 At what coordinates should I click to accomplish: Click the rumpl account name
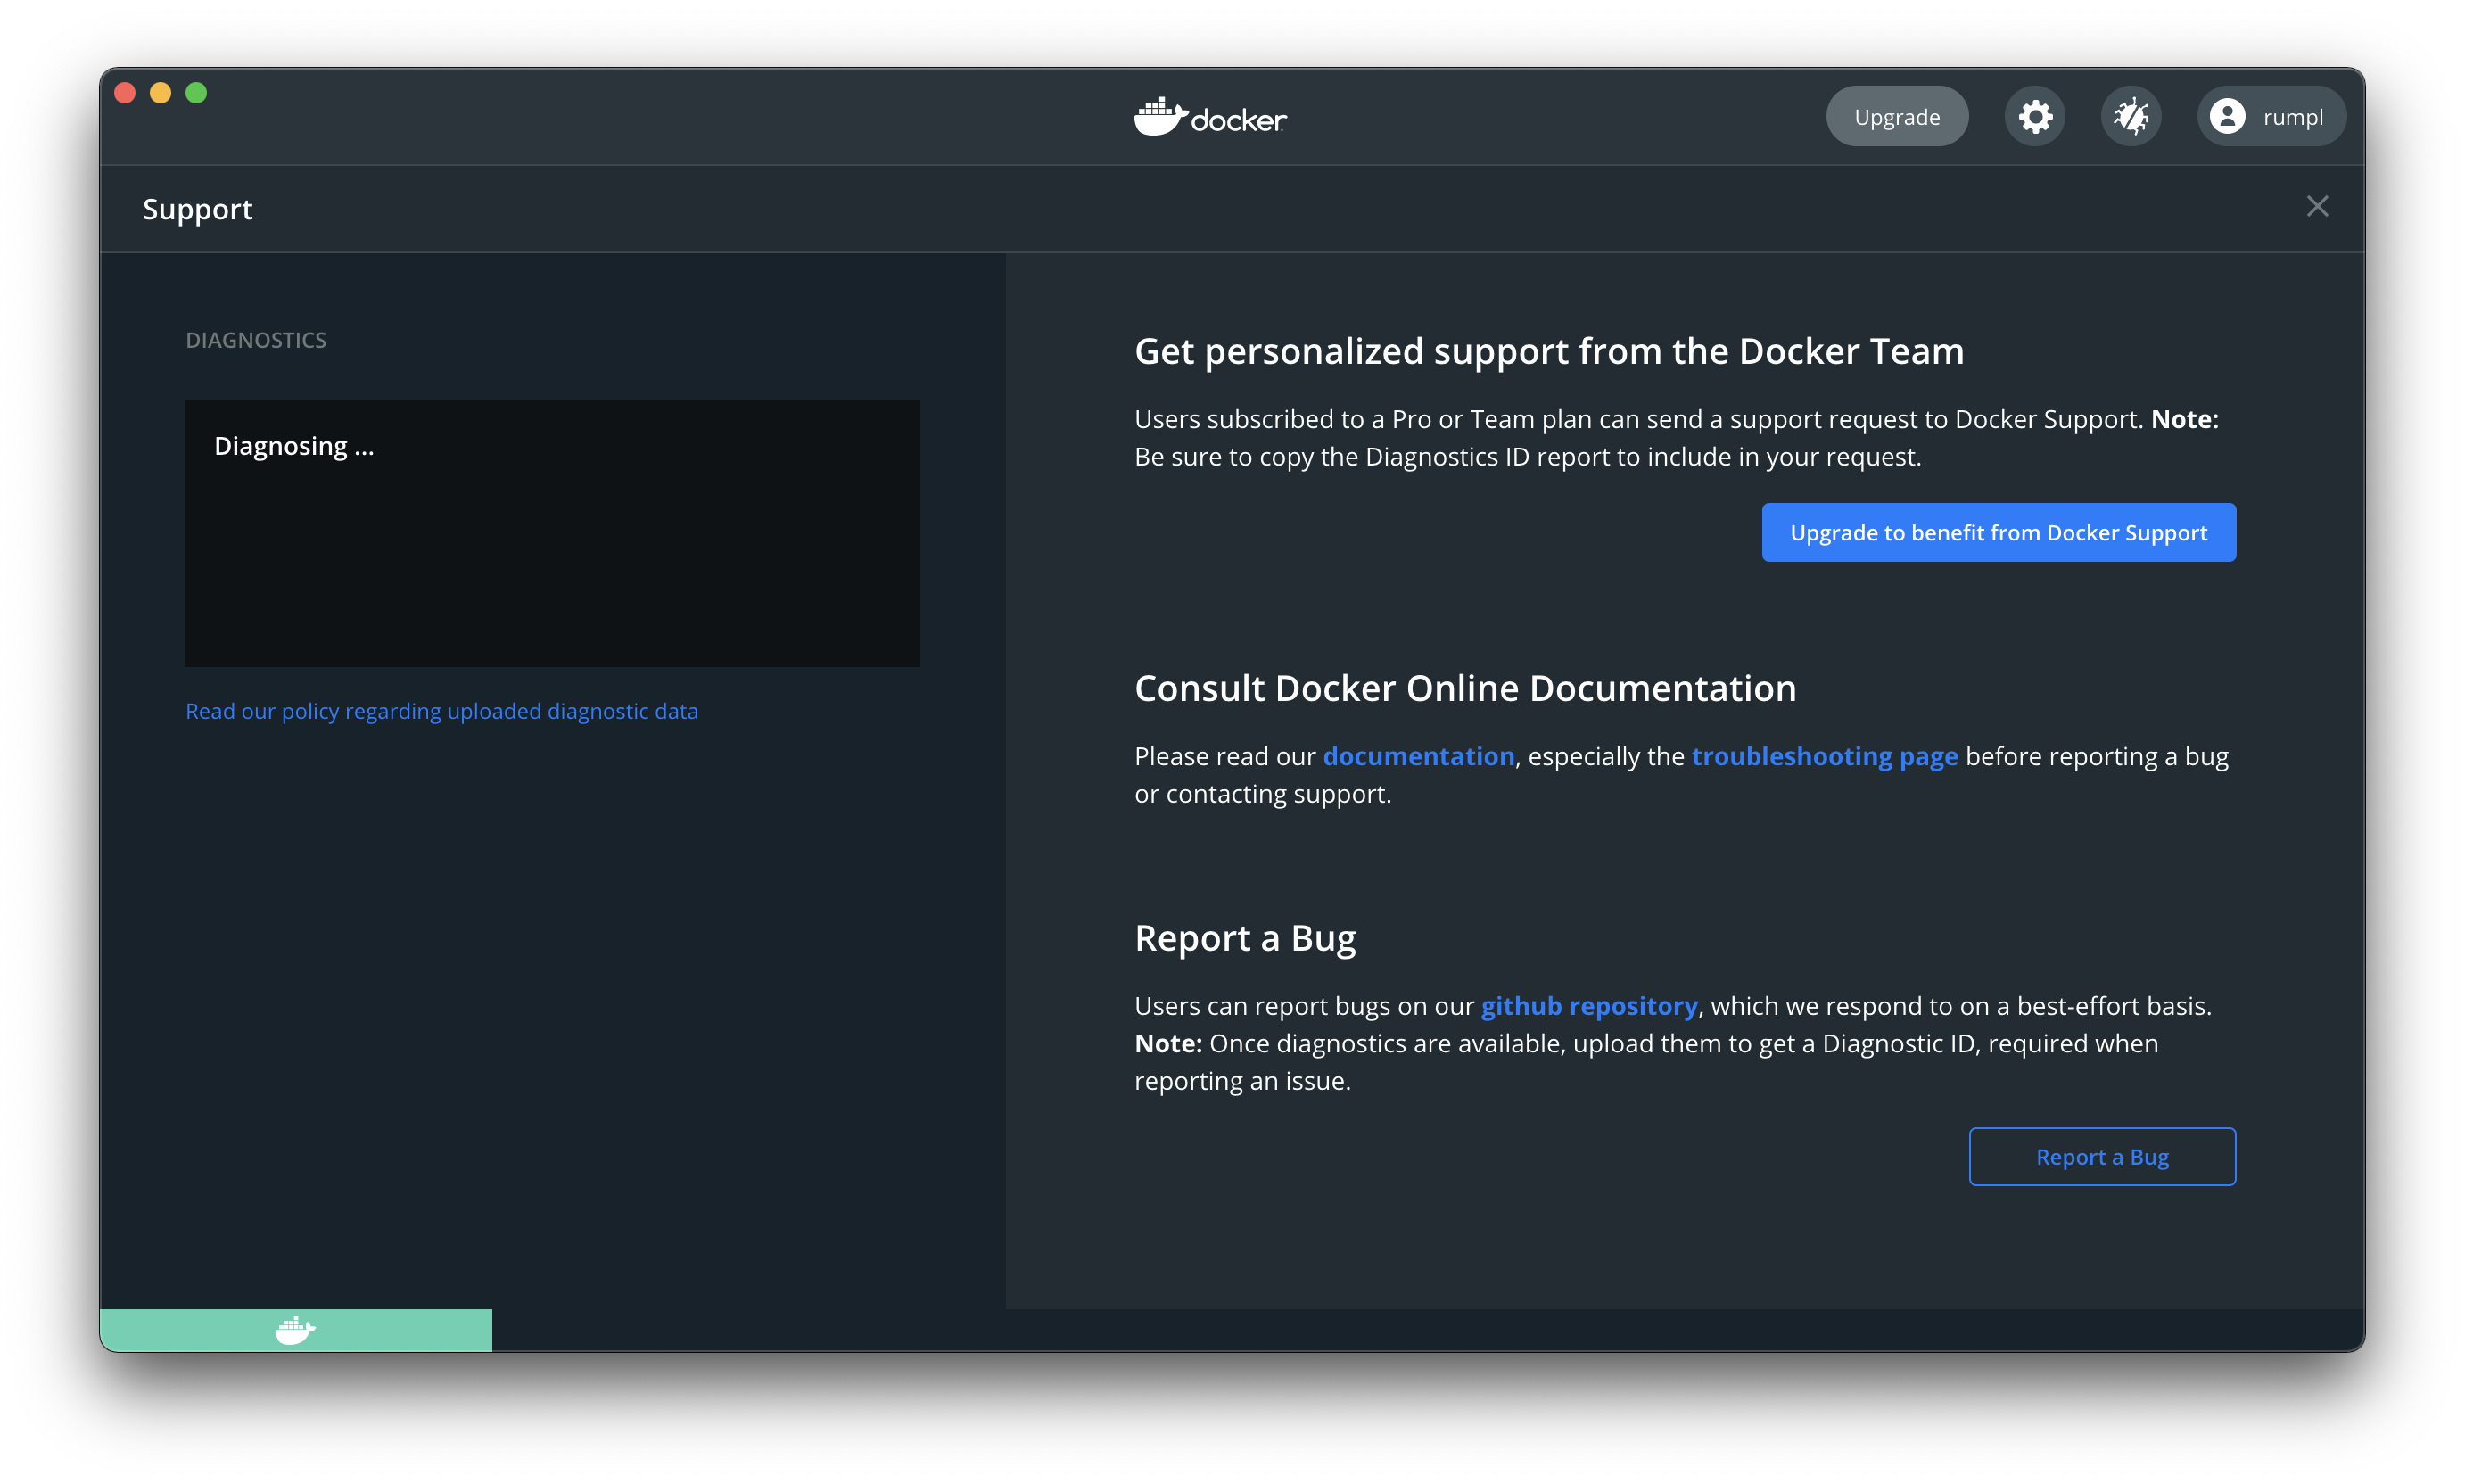click(x=2292, y=117)
